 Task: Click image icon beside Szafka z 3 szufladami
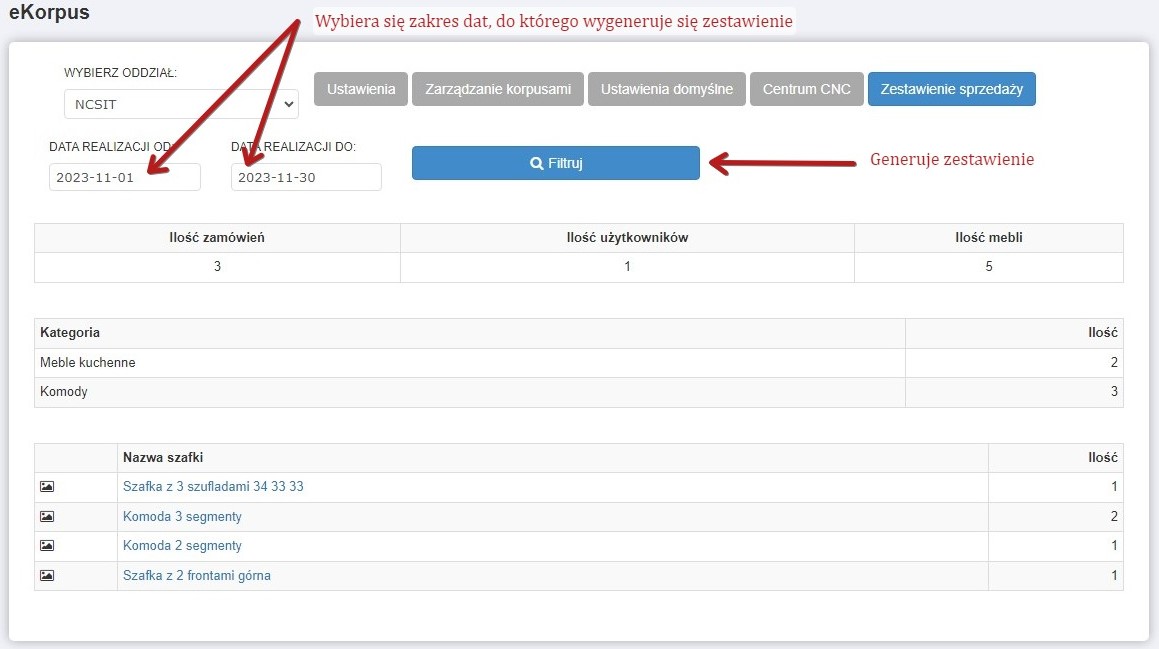[x=47, y=487]
